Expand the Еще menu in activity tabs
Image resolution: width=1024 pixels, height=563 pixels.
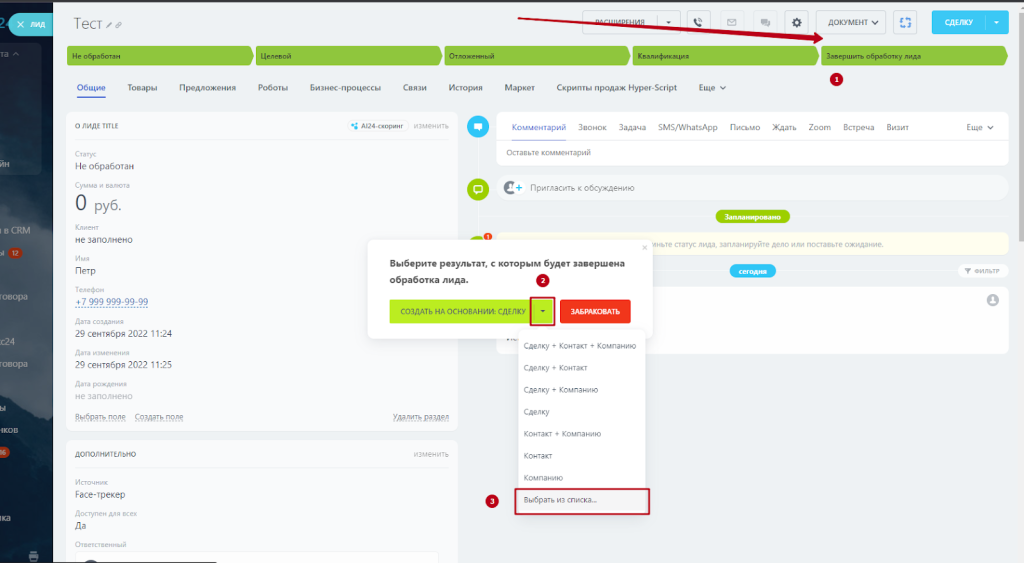979,128
